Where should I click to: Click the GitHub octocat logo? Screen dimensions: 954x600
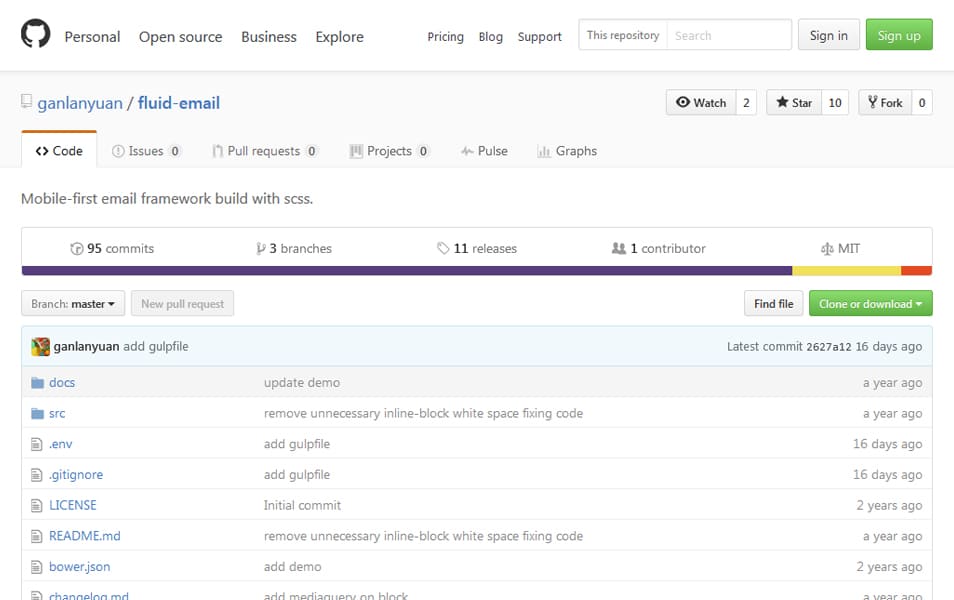click(37, 33)
